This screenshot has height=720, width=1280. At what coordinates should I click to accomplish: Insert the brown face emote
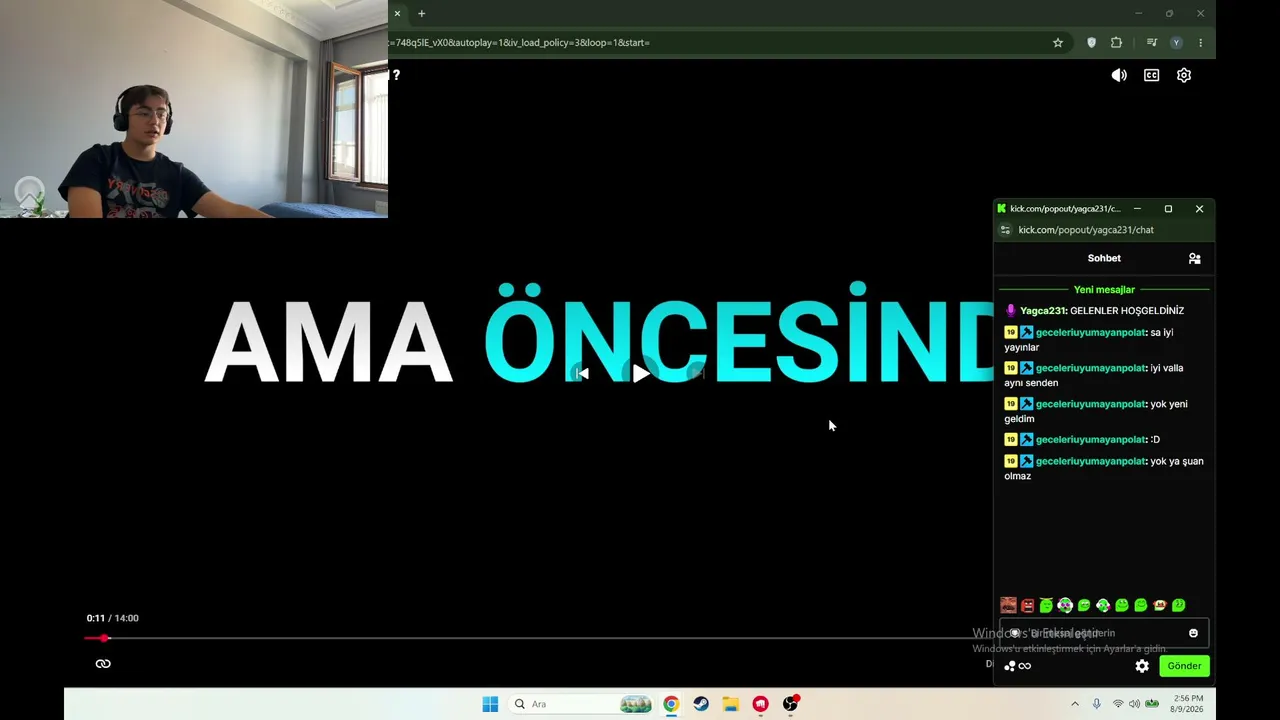pos(1008,605)
